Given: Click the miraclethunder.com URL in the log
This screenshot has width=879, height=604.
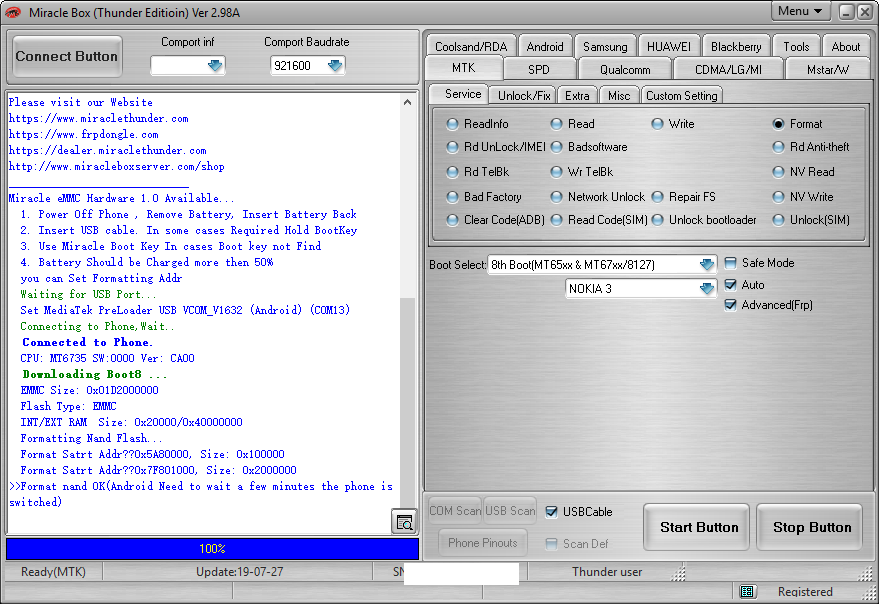Looking at the screenshot, I should pos(99,118).
